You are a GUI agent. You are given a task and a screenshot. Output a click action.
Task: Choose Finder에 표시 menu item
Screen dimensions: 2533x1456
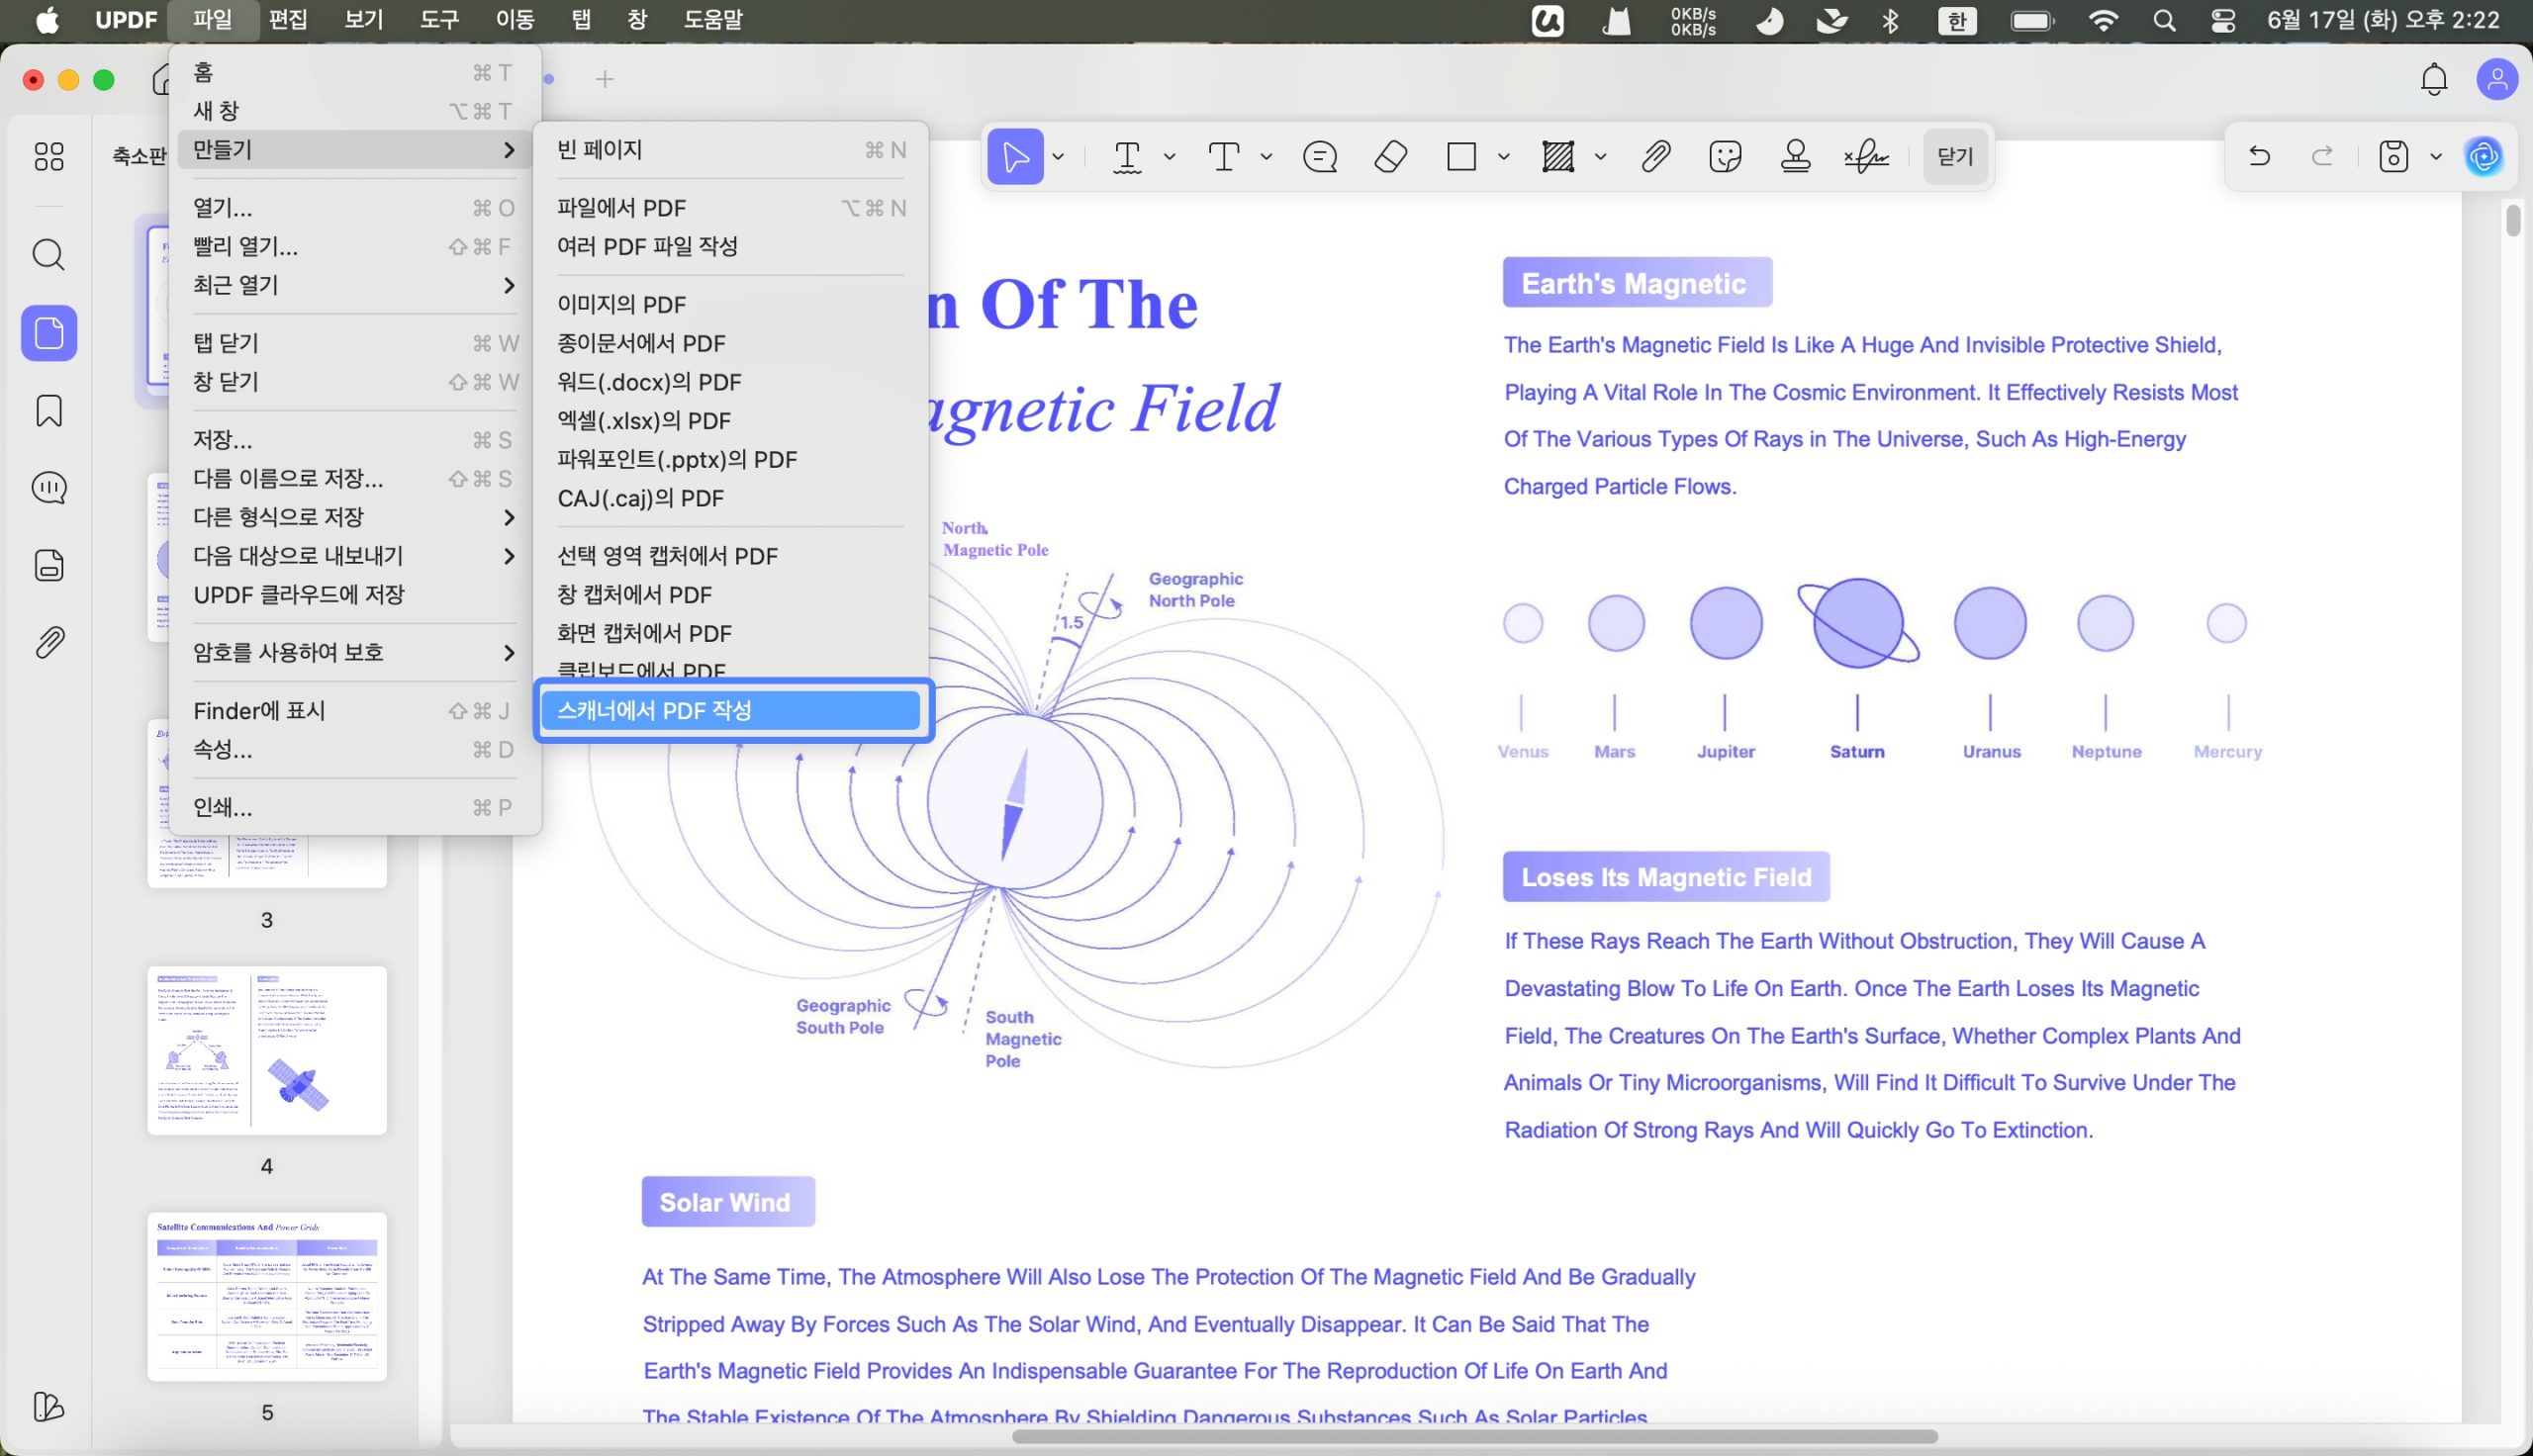click(354, 711)
